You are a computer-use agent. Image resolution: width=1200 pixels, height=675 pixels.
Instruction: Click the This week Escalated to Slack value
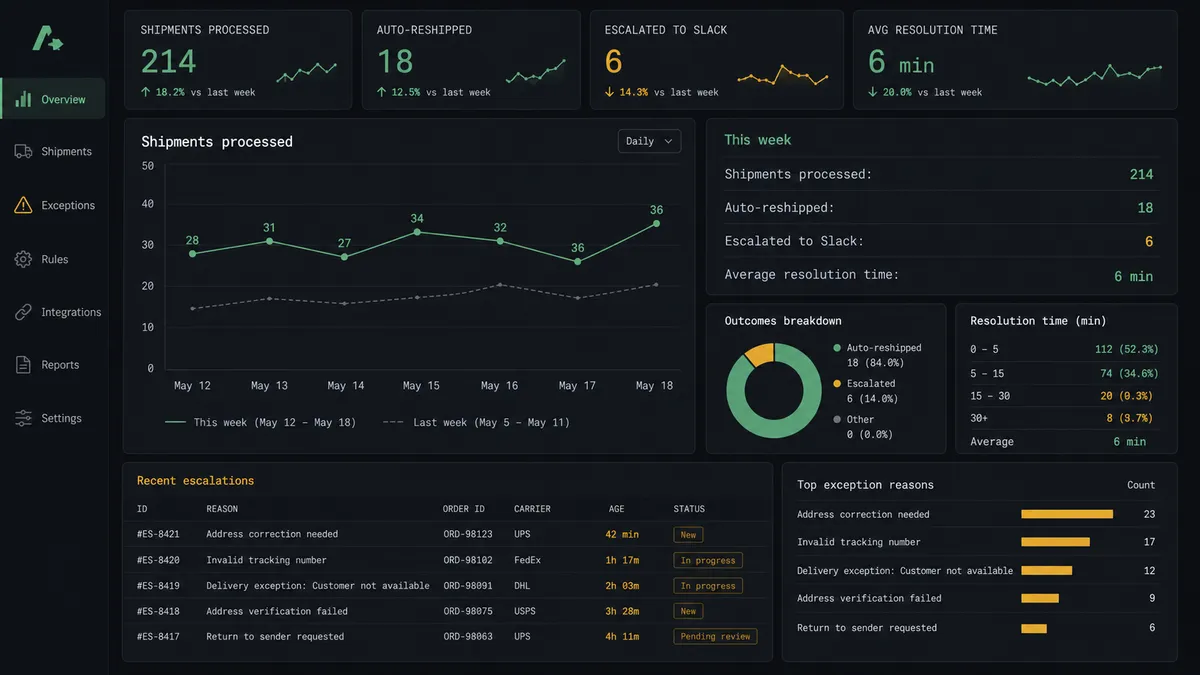point(1149,241)
